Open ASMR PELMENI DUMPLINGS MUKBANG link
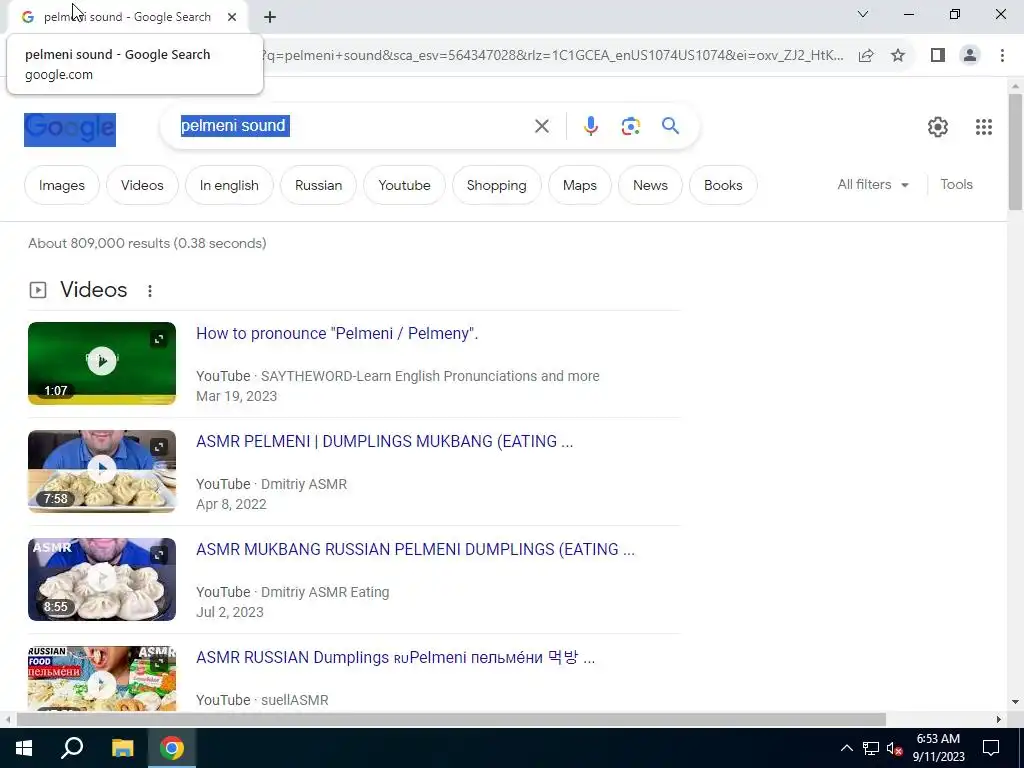 coord(385,441)
